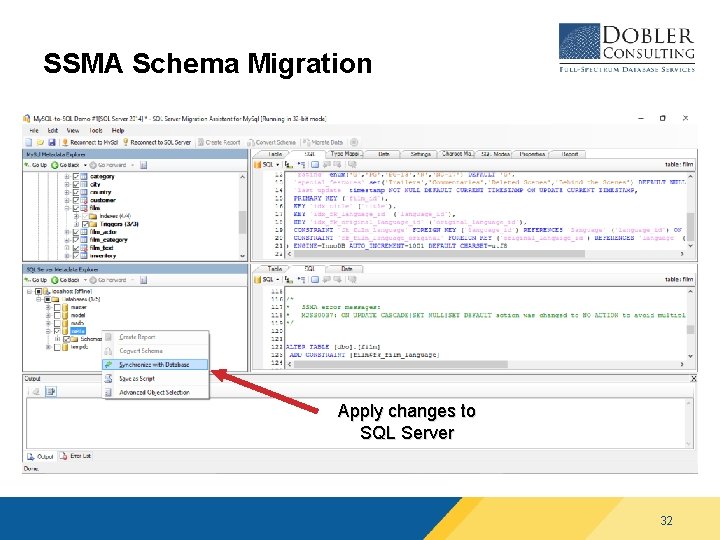Screen dimensions: 720x540
Task: Click the Triggers folder icon under film
Action: tap(93, 224)
